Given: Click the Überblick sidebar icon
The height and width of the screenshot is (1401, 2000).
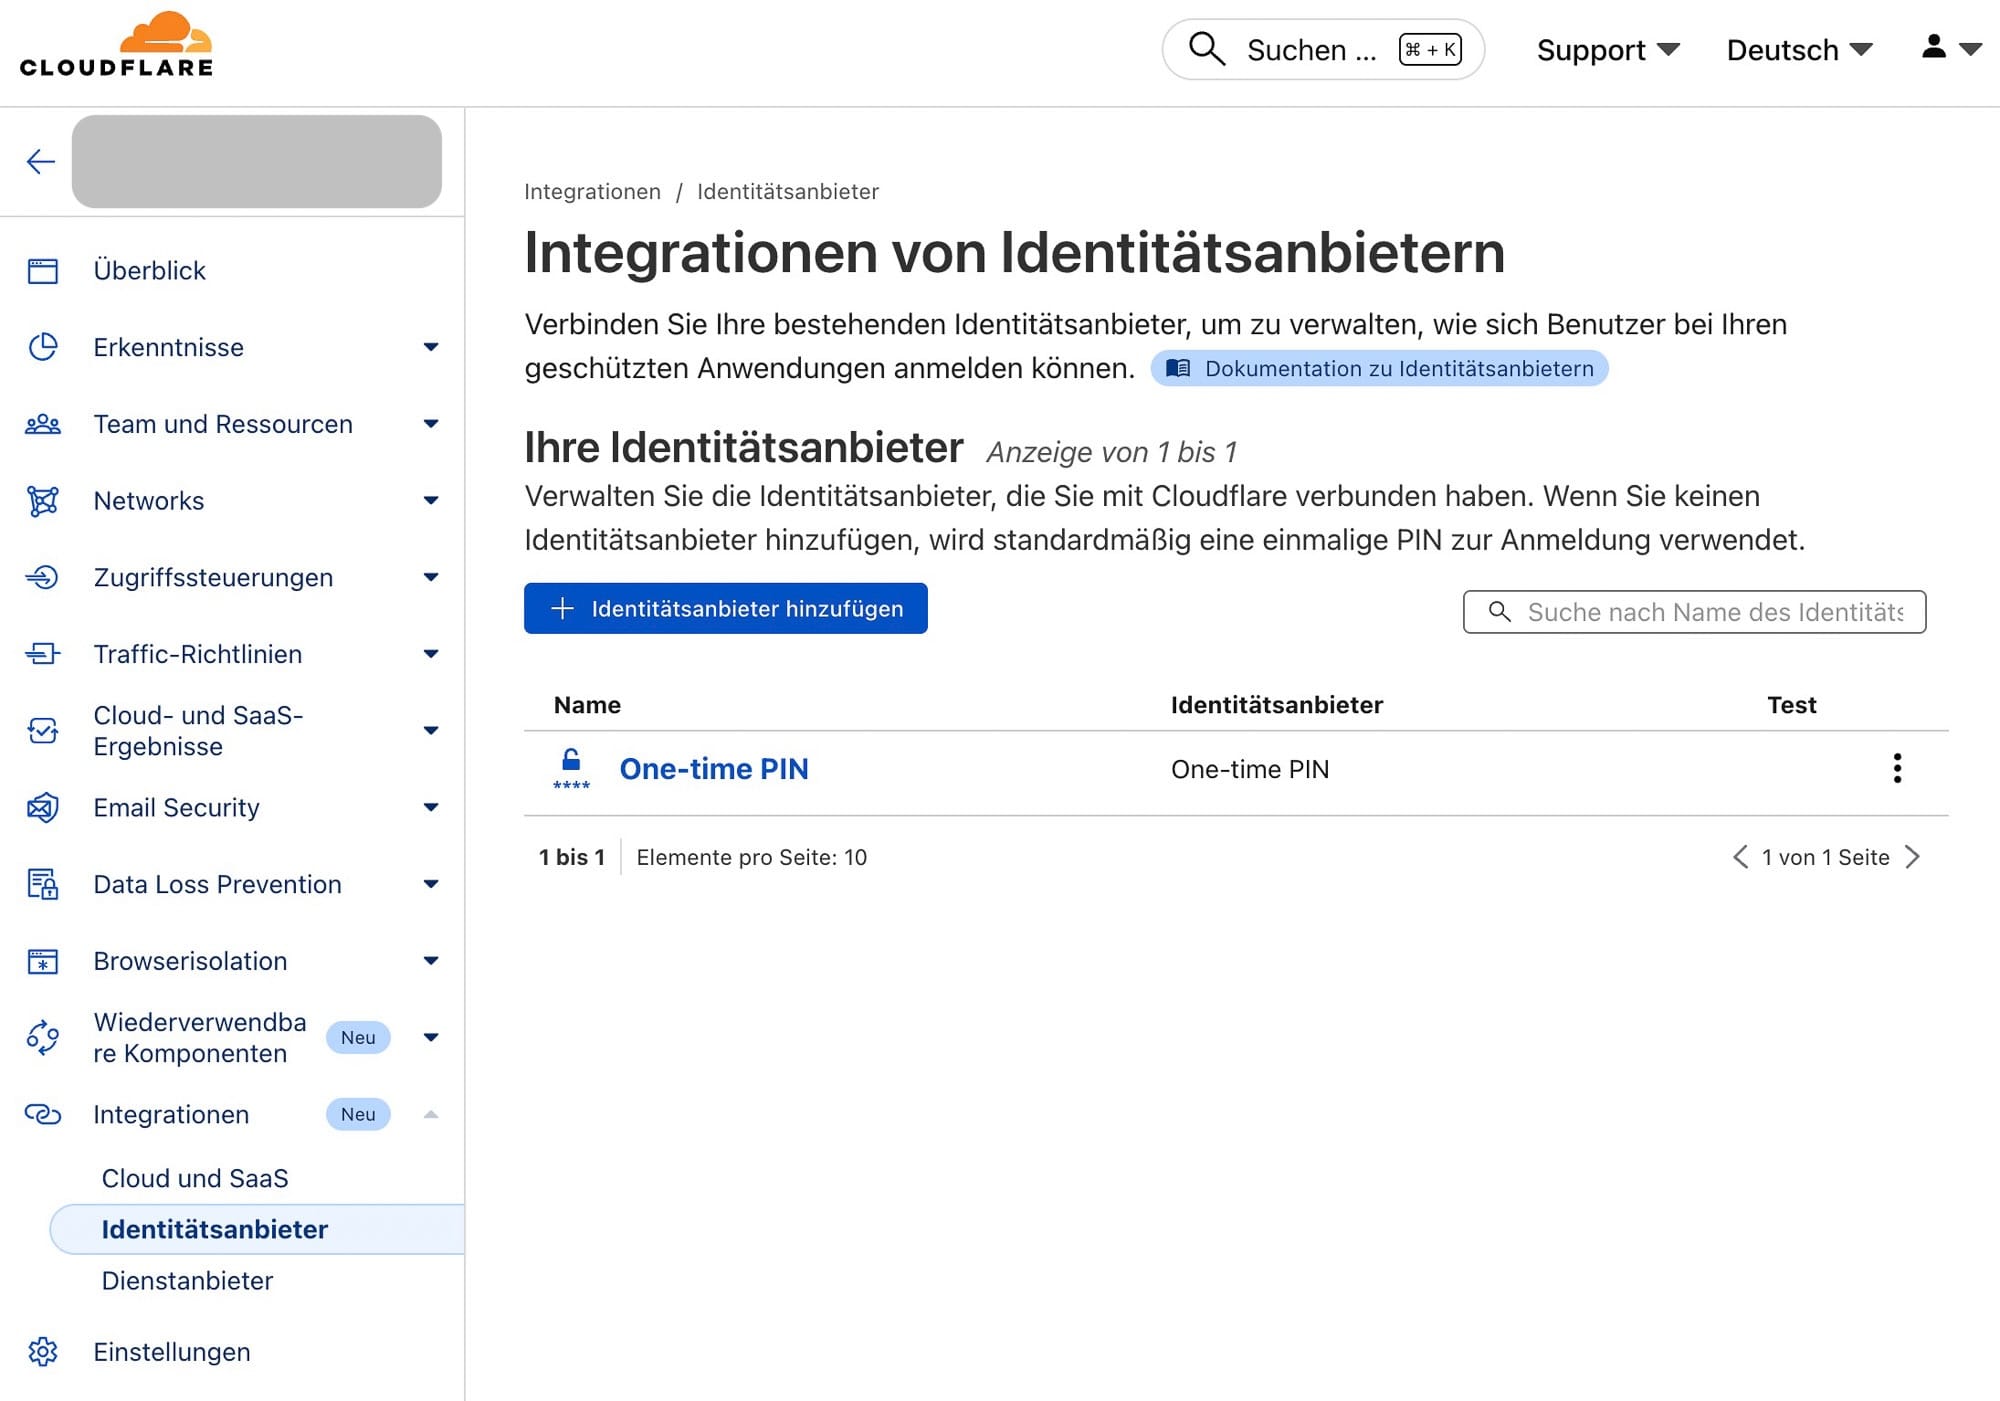Looking at the screenshot, I should [x=42, y=270].
